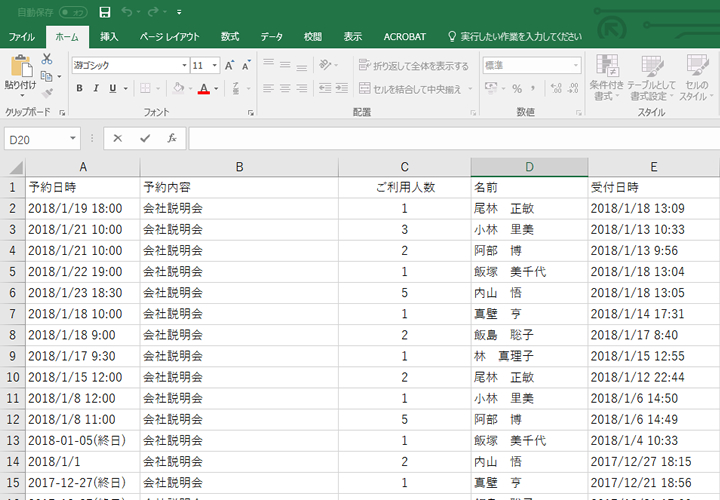Switch to the 挿入 (Insert) tab
Viewport: 720px width, 500px height.
109,37
